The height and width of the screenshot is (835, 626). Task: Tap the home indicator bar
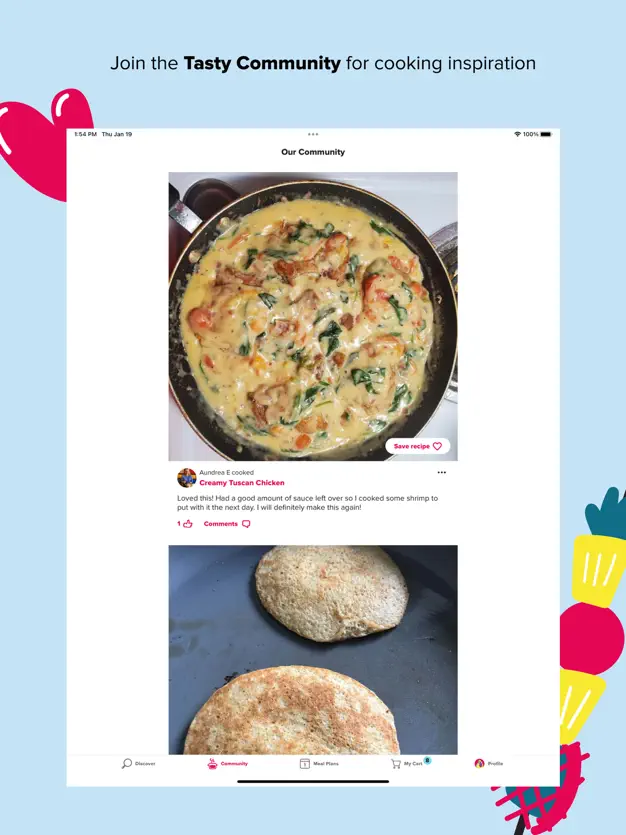(313, 781)
